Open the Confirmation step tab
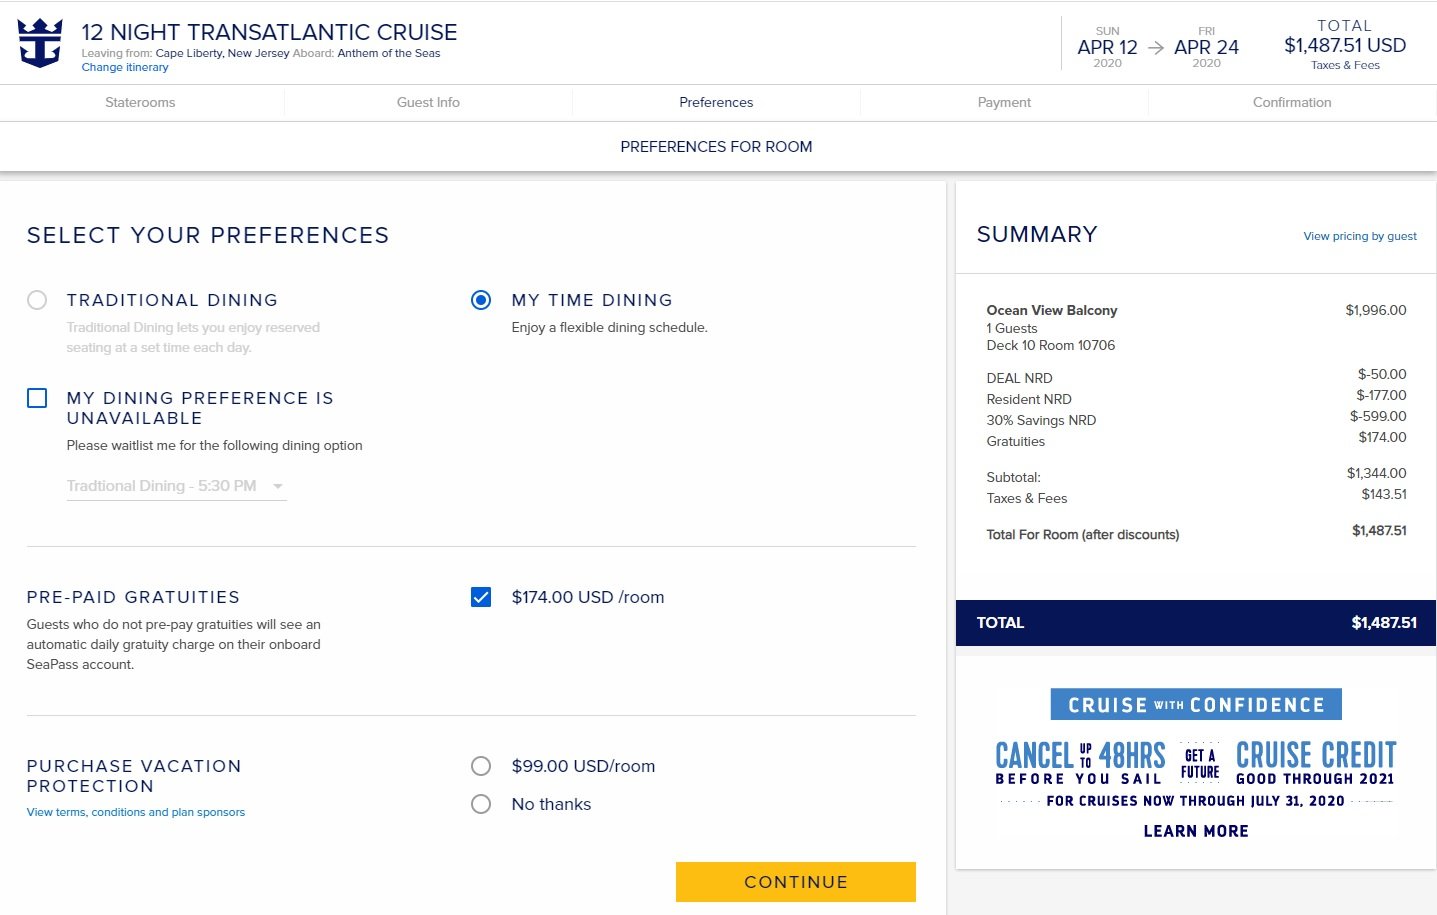This screenshot has width=1437, height=915. click(1292, 102)
